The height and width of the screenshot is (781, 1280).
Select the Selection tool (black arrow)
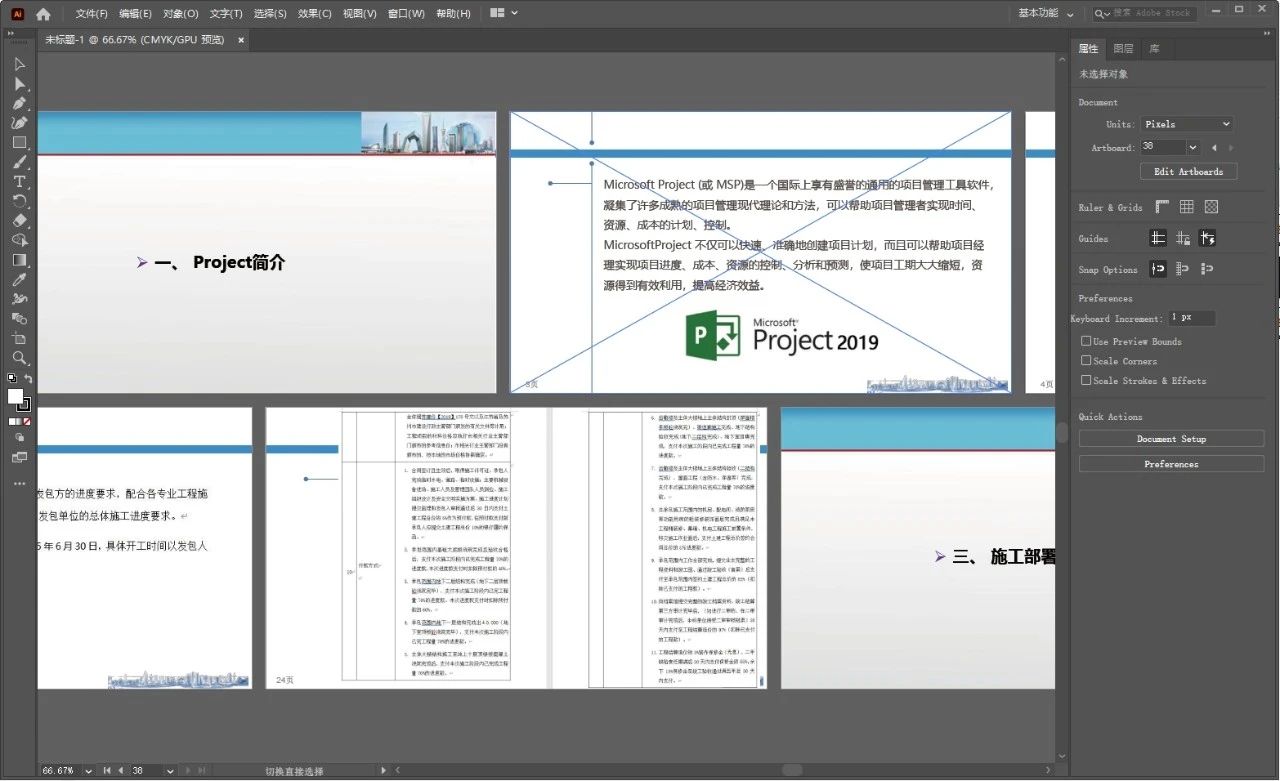point(19,64)
